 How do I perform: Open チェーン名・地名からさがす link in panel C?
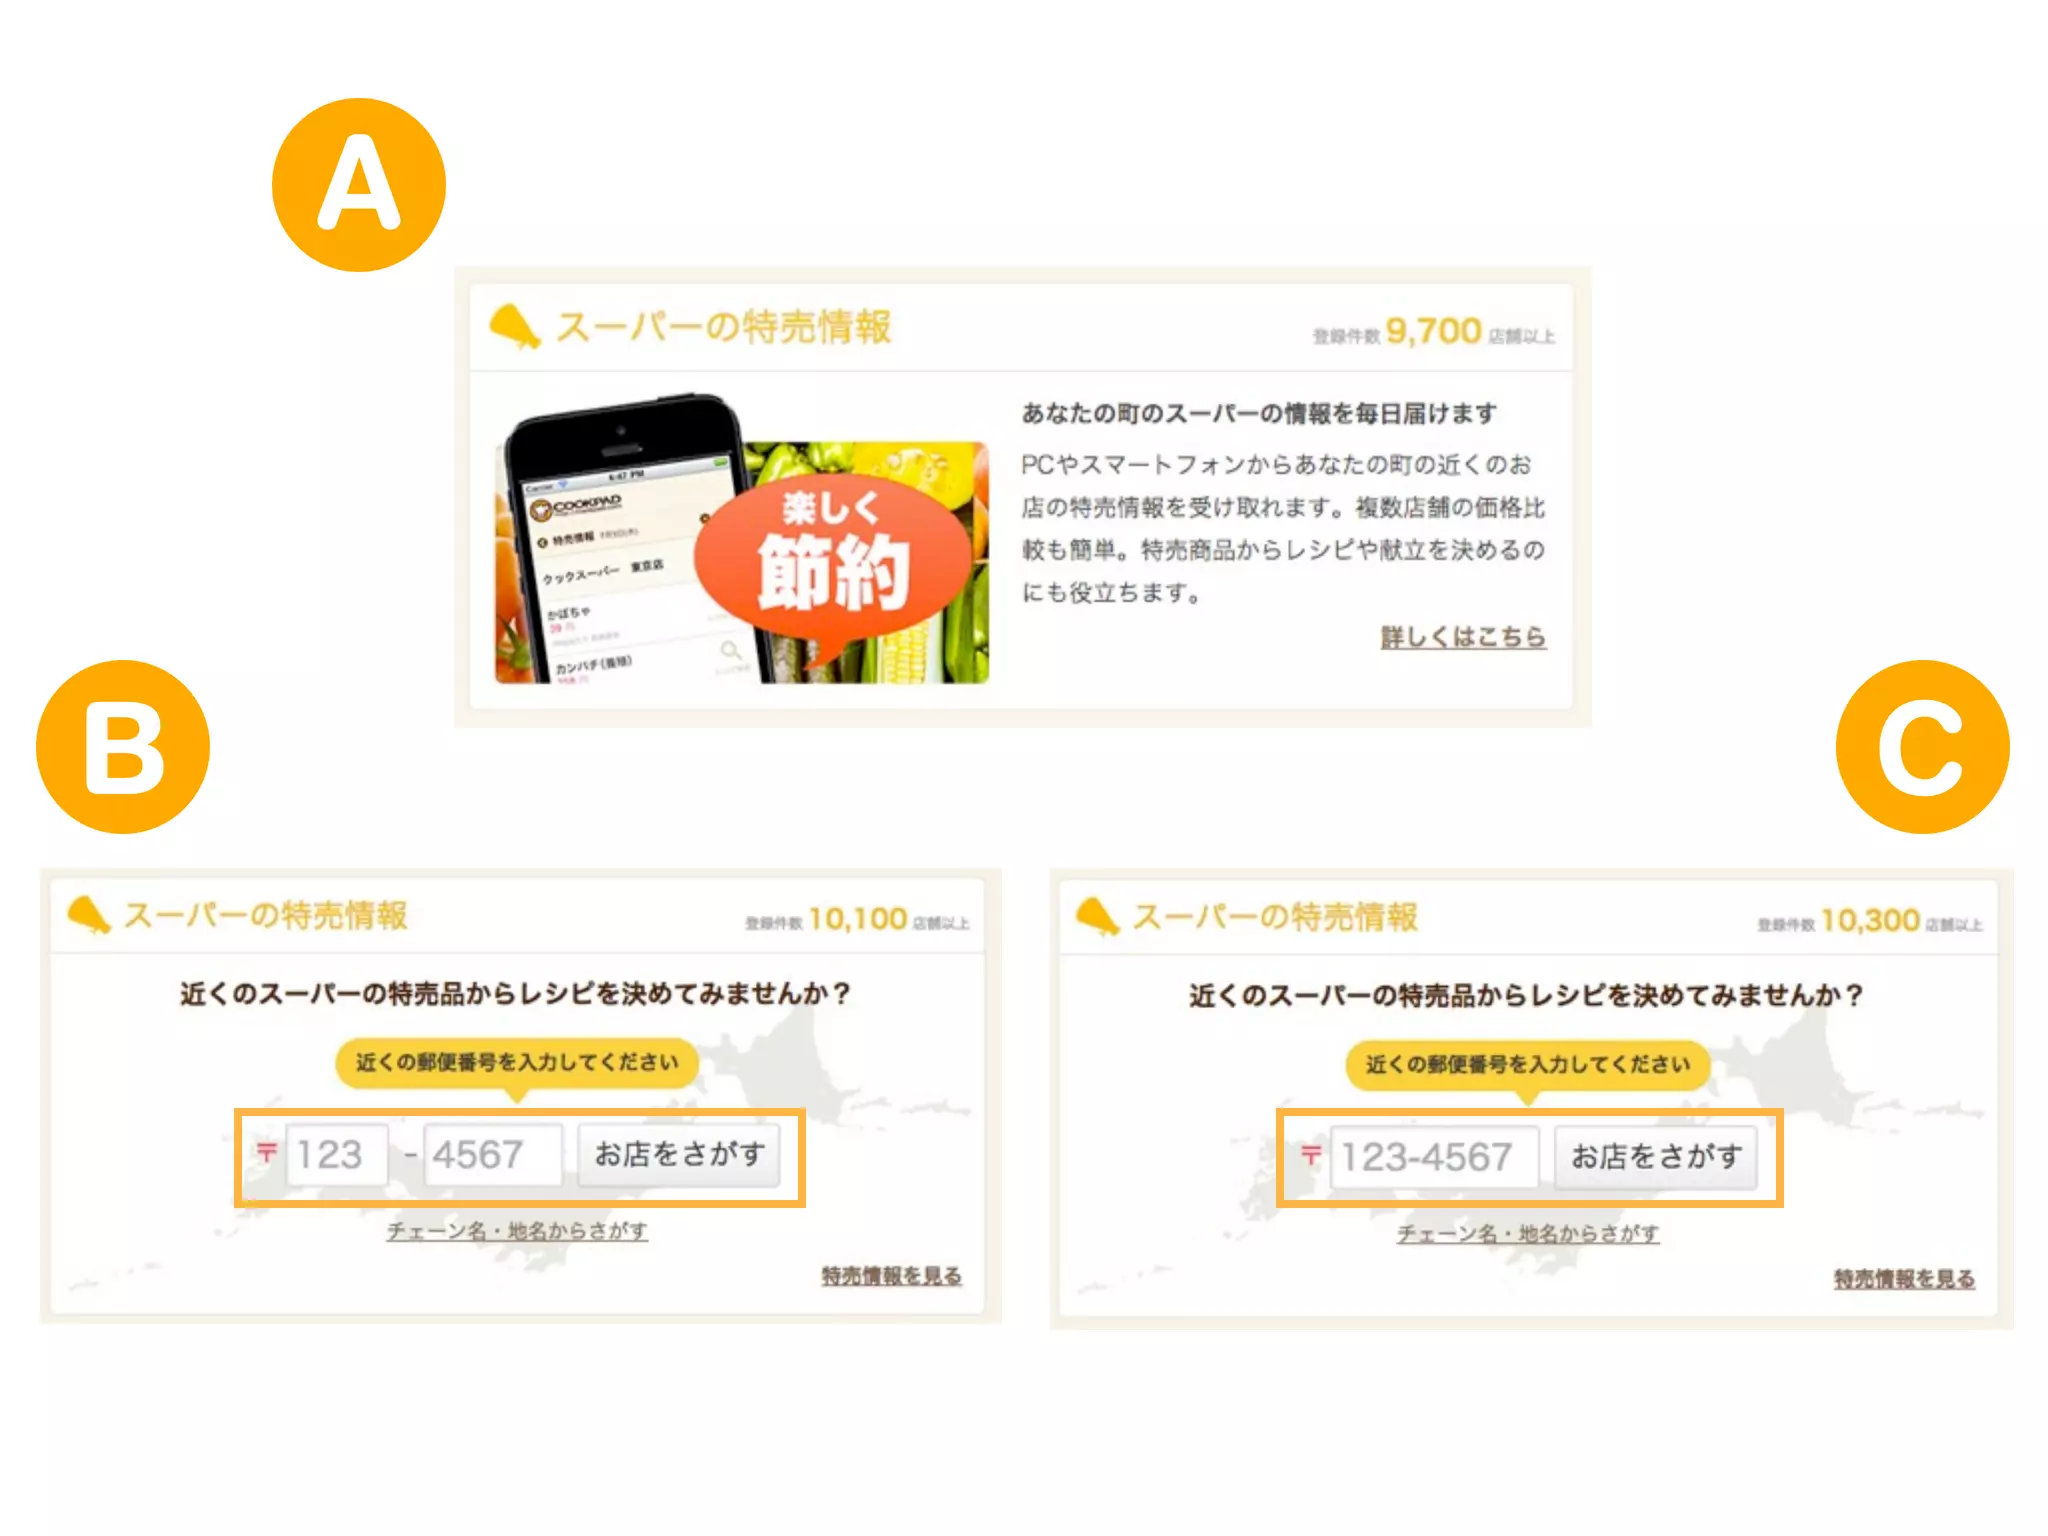[x=1528, y=1234]
